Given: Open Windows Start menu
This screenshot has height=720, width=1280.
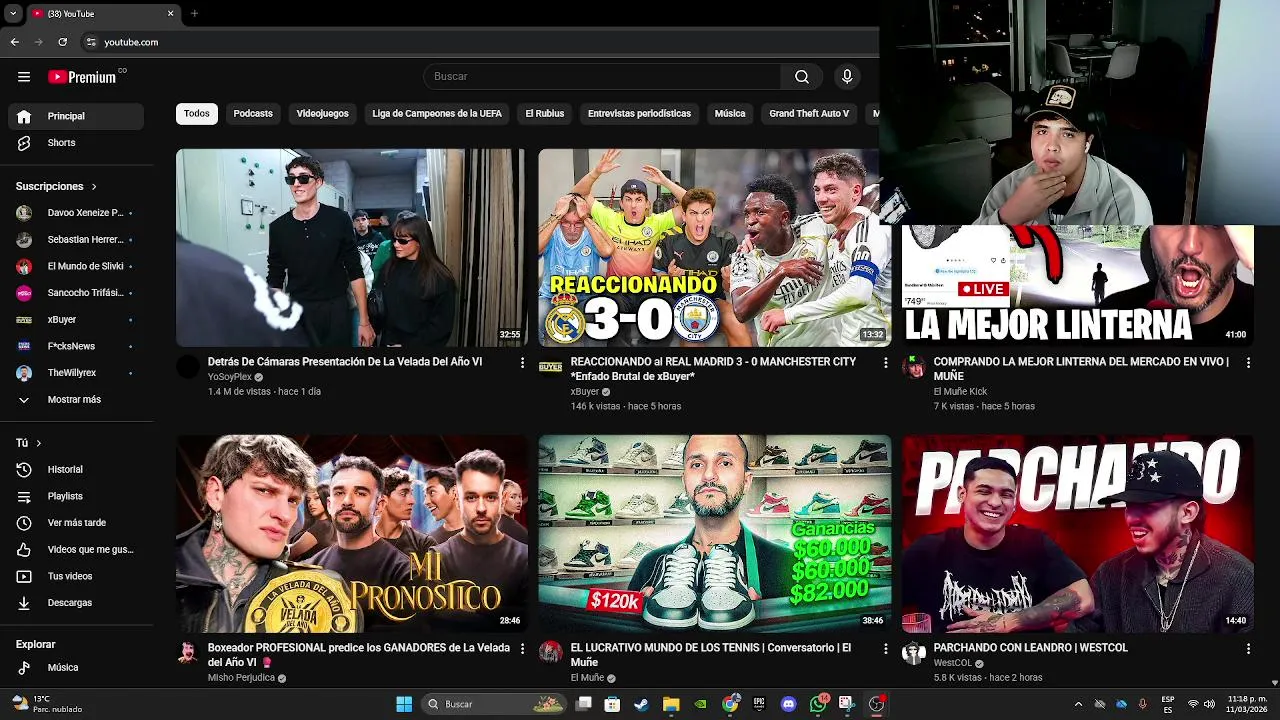Looking at the screenshot, I should click(404, 704).
